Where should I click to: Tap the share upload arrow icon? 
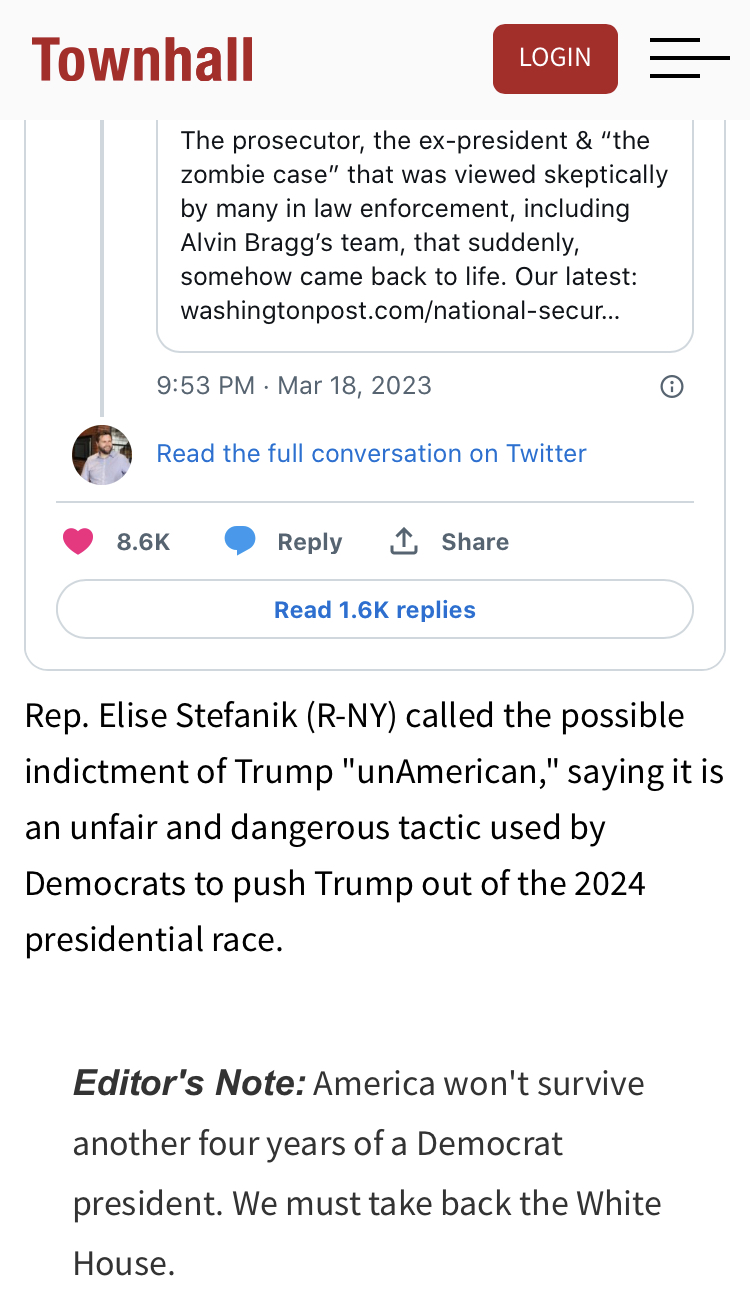(403, 542)
